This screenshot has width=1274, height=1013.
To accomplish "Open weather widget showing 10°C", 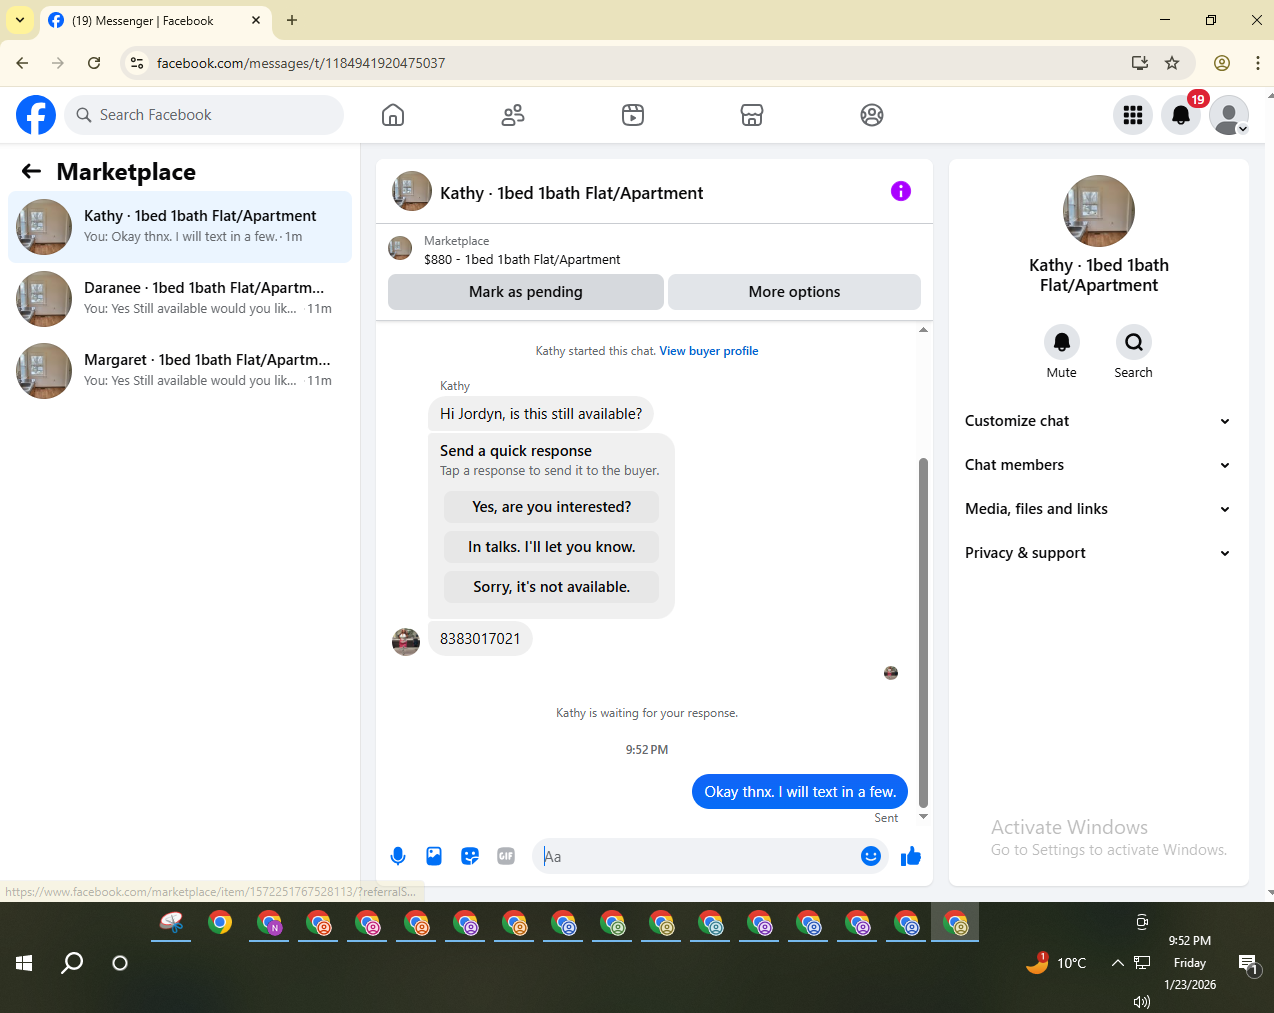I will tap(1056, 963).
